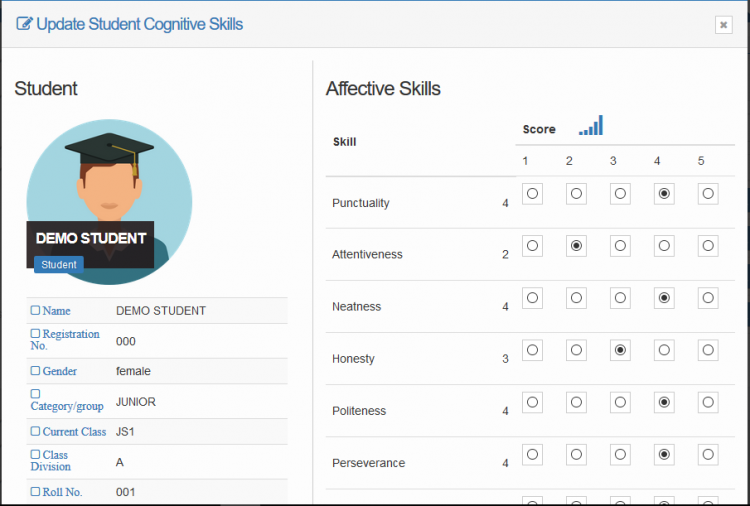The height and width of the screenshot is (506, 750).
Task: Click the DEMO STUDENT name banner
Action: point(91,238)
